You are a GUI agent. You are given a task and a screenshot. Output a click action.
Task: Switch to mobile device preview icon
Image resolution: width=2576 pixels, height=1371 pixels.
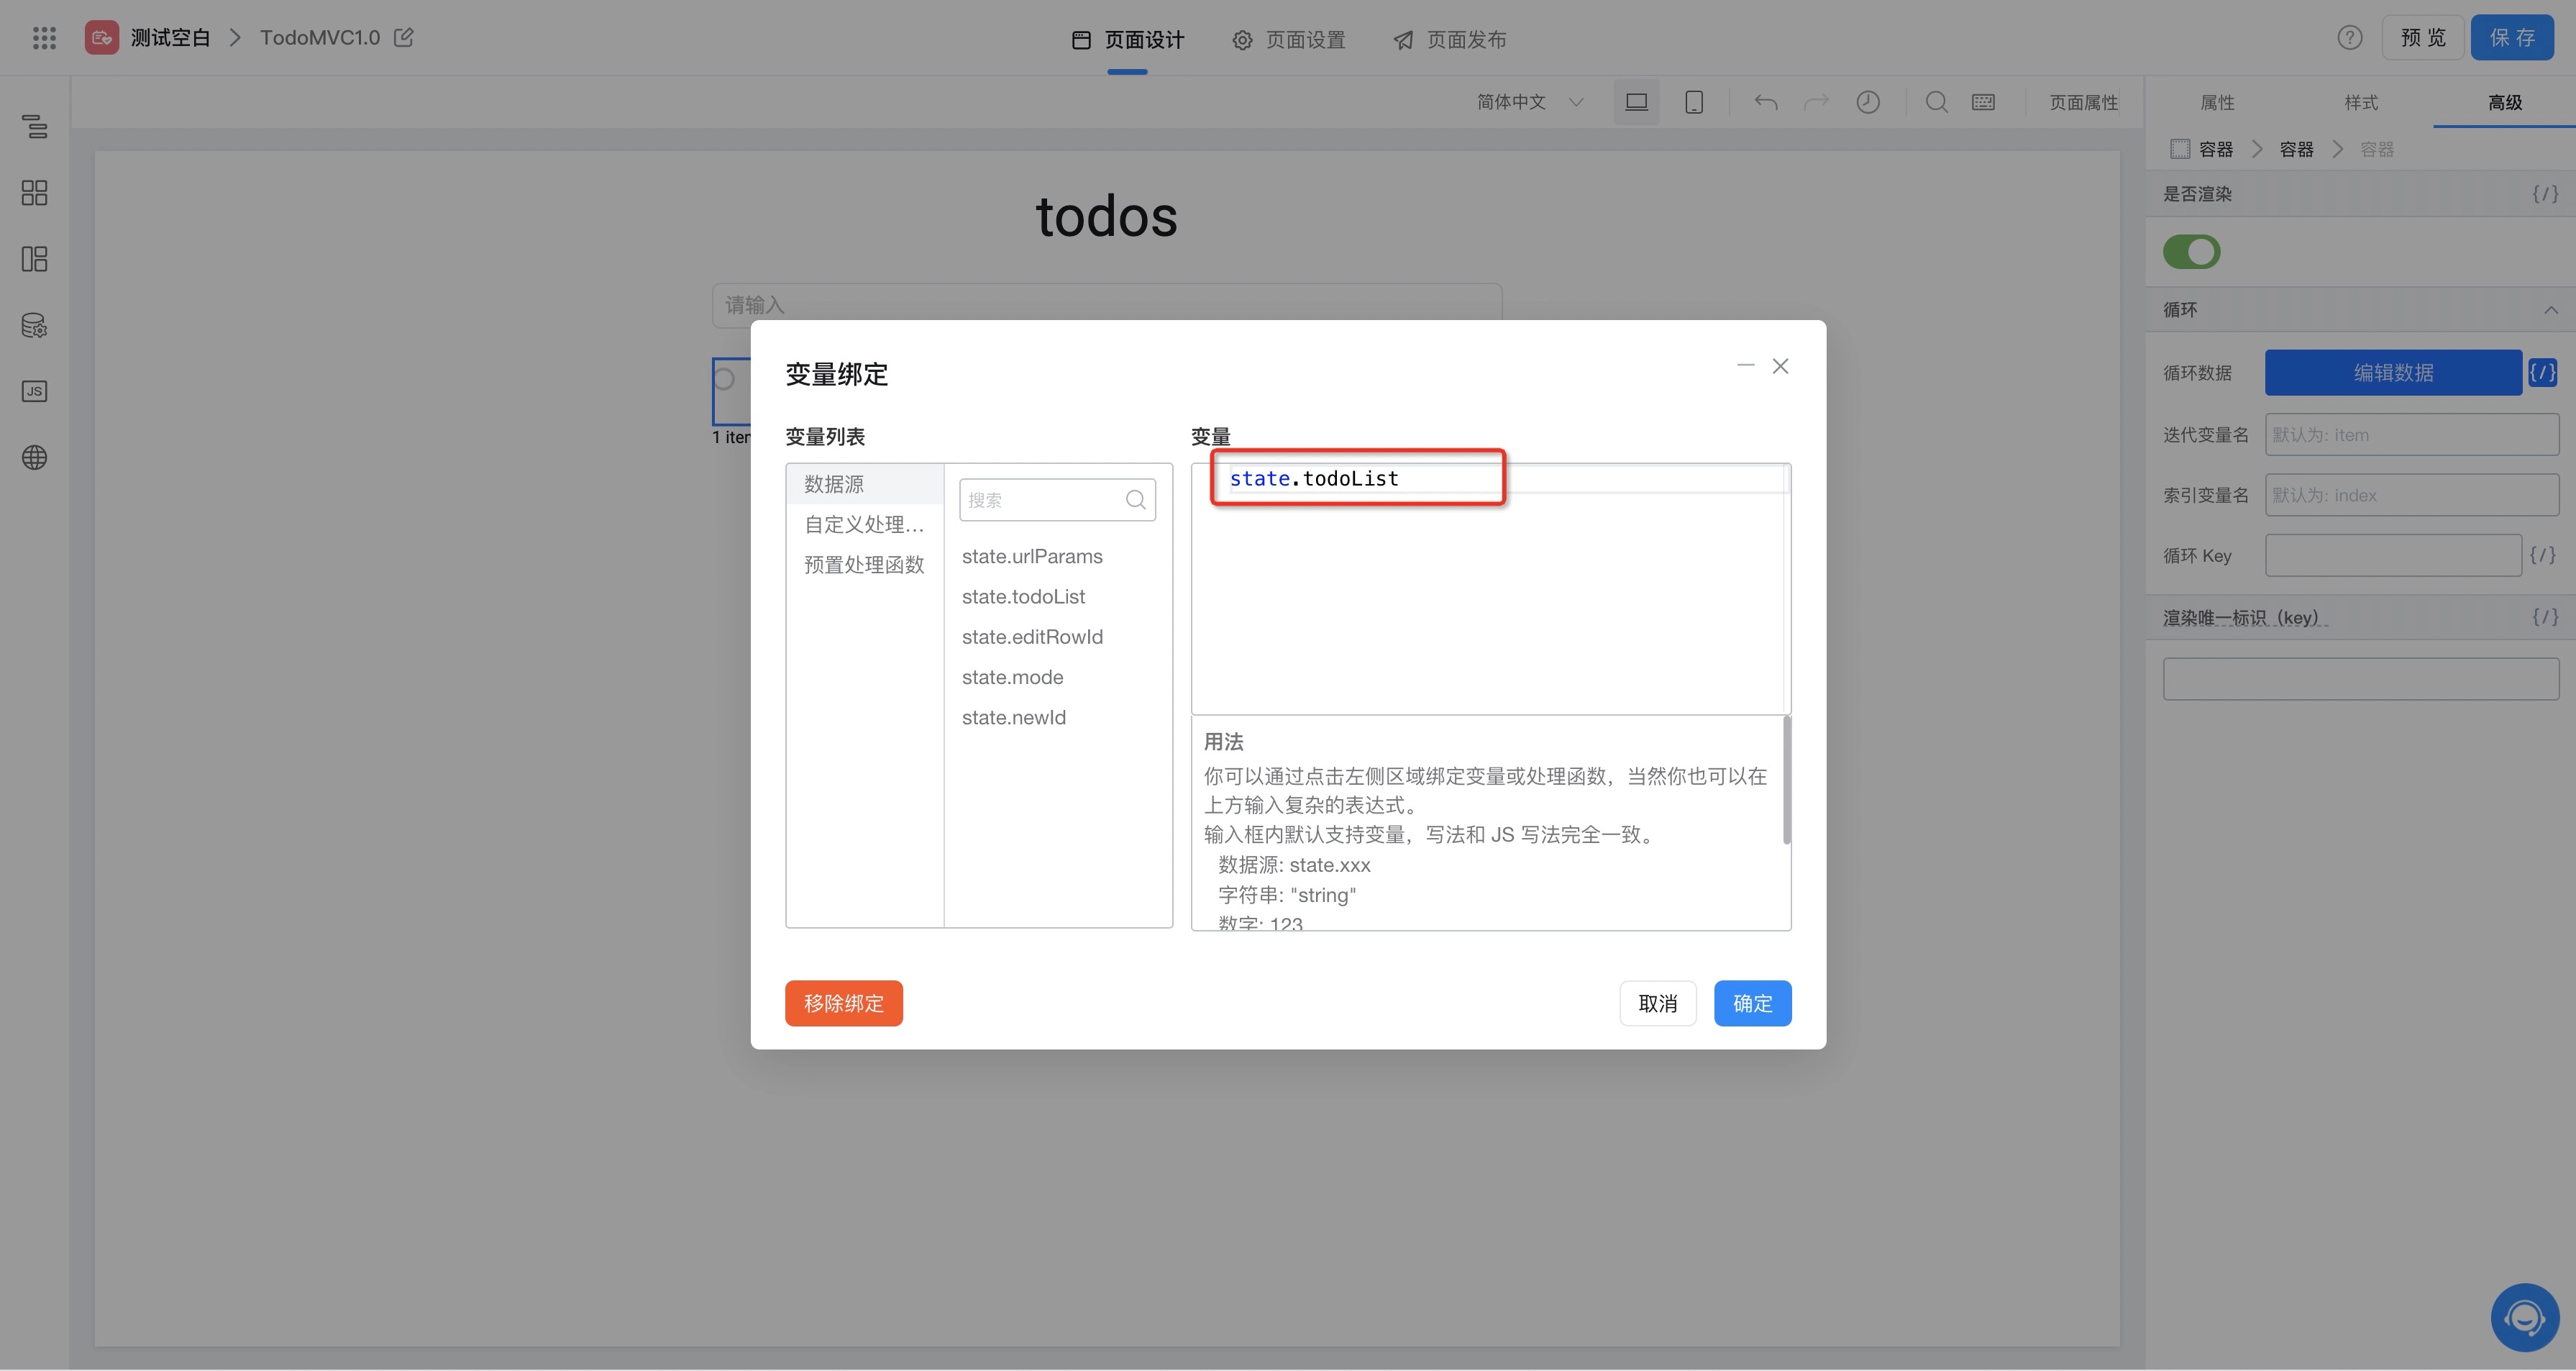tap(1694, 102)
